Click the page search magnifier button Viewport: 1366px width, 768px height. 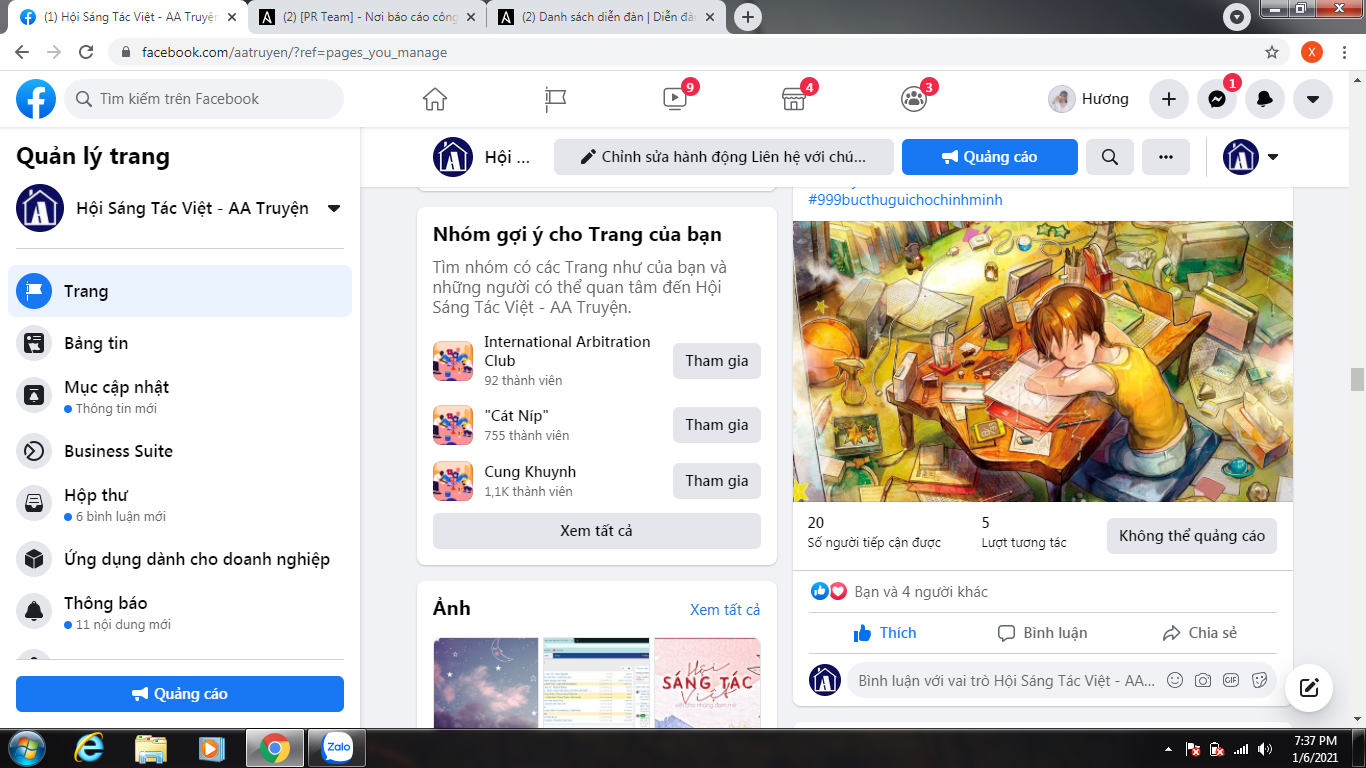tap(1110, 157)
